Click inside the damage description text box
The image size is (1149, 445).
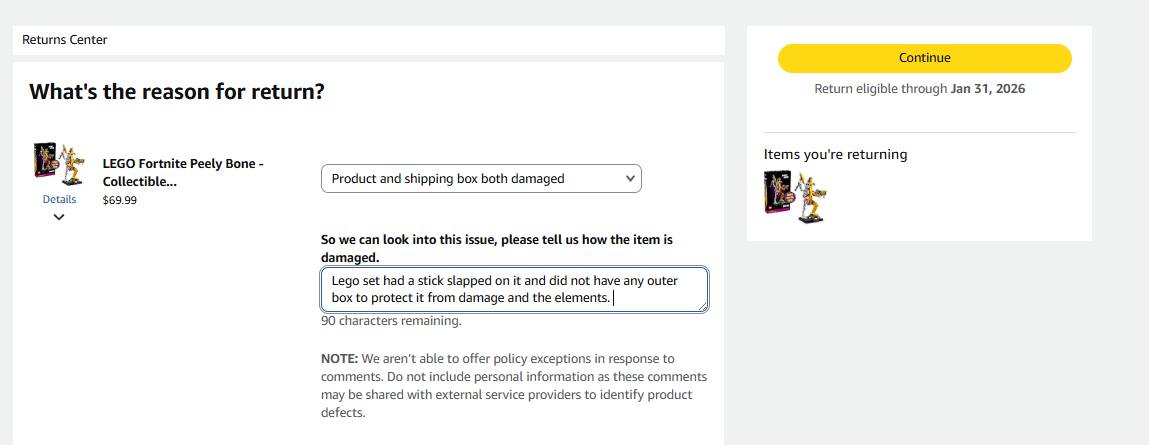[514, 290]
